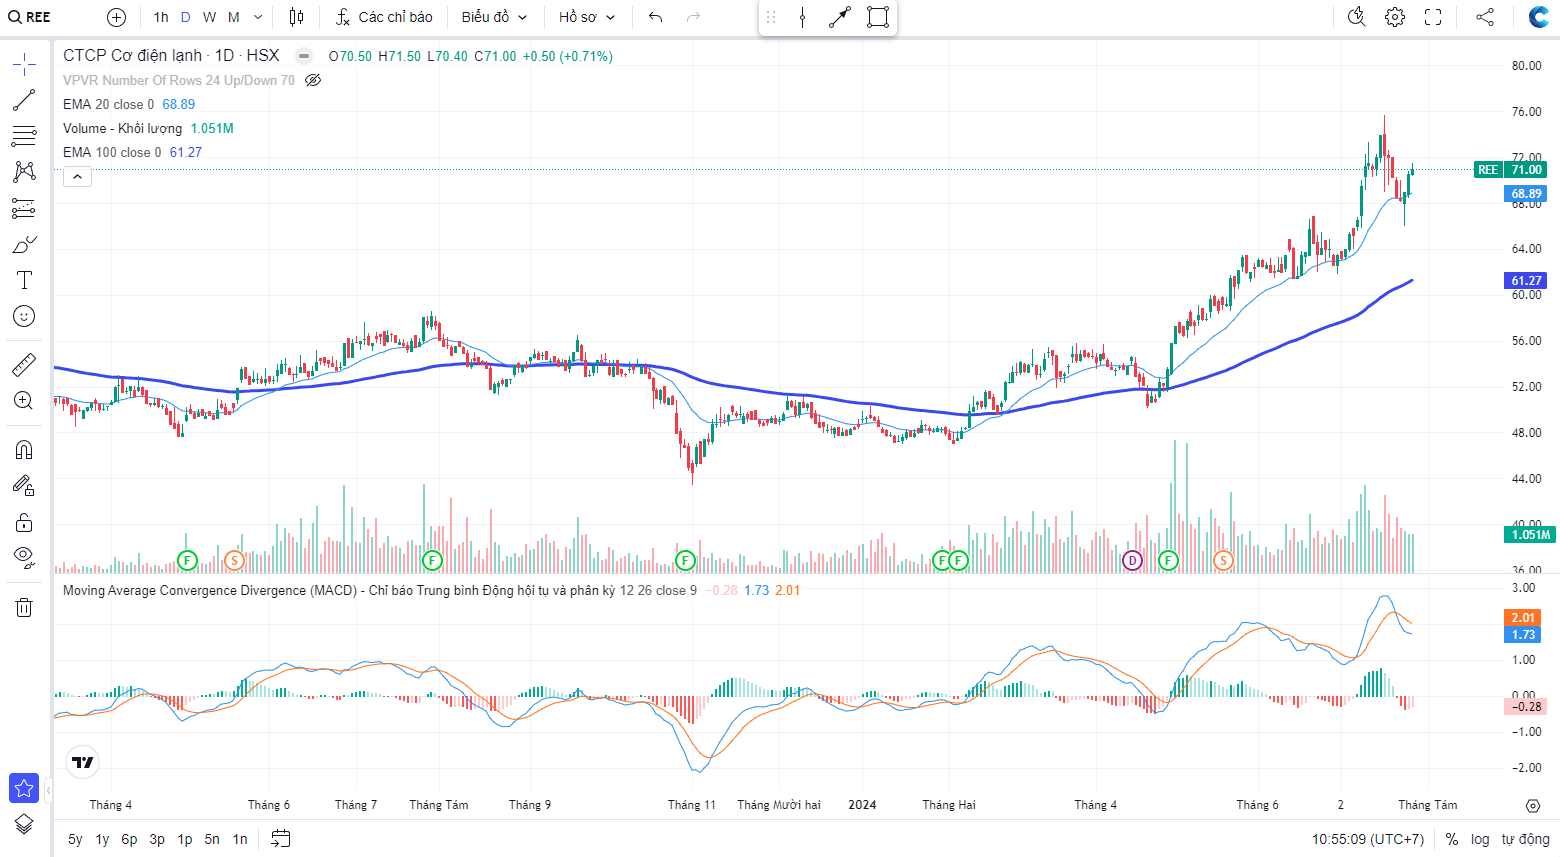Viewport: 1560px width, 857px height.
Task: Expand the timeframe dropdown arrow
Action: click(258, 17)
